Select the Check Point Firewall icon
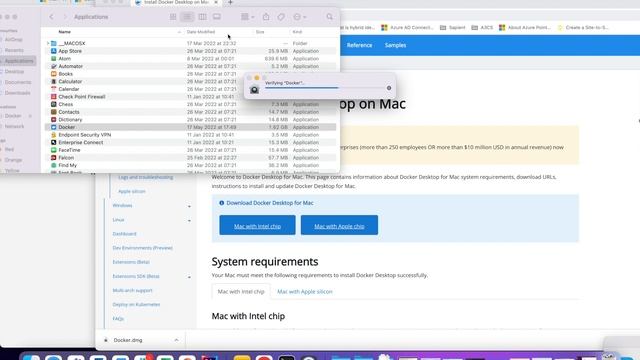Screen dimensions: 640x360 coord(53,97)
